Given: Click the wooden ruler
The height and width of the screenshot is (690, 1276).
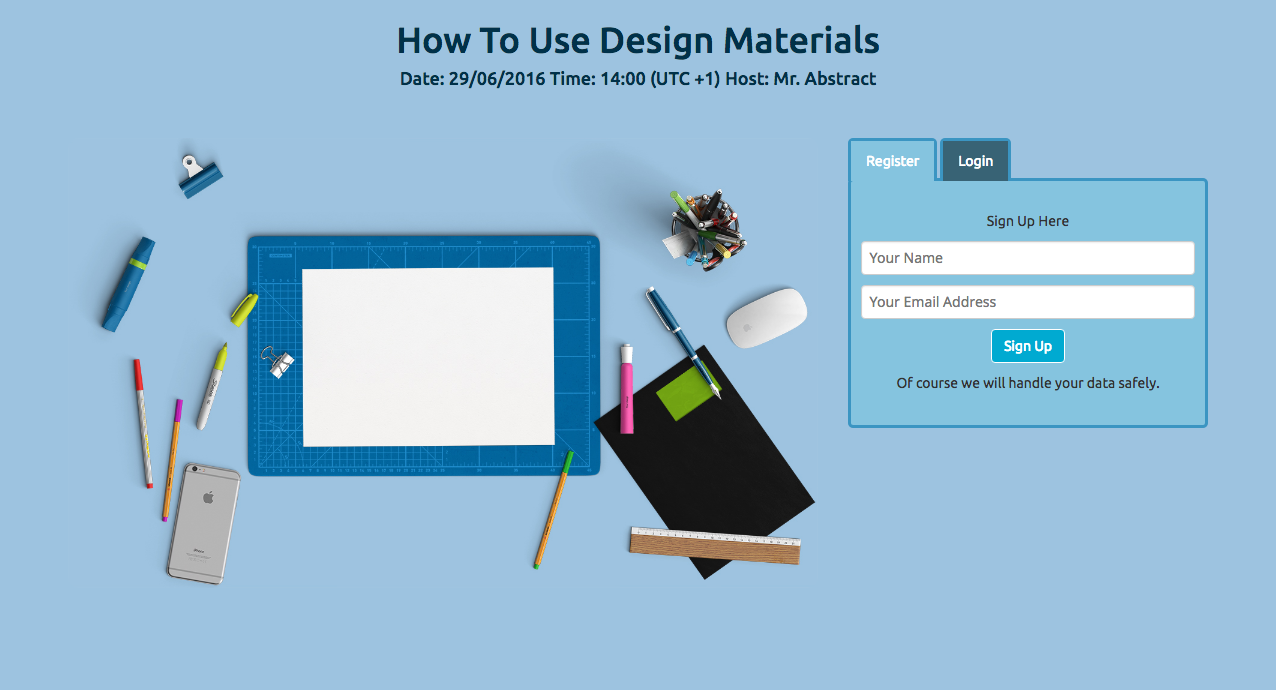Looking at the screenshot, I should click(x=715, y=544).
